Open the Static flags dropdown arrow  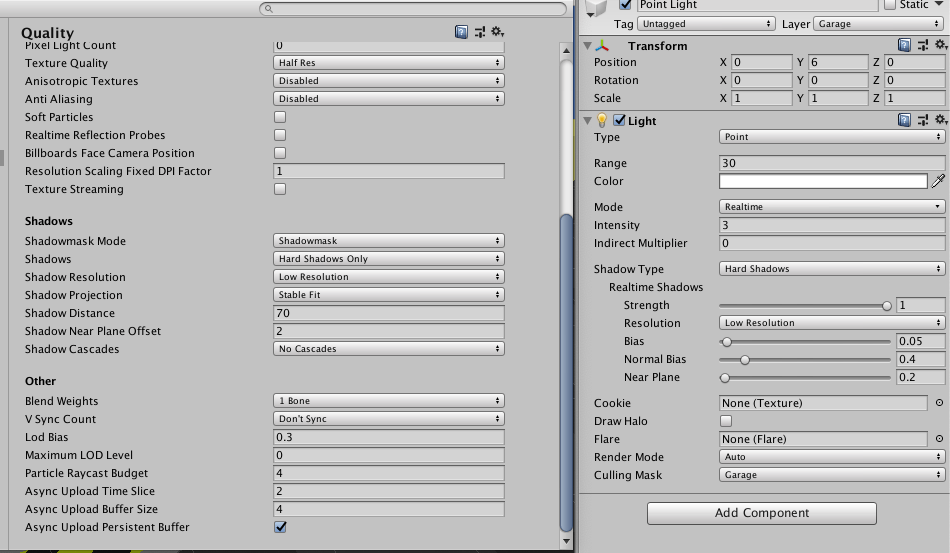(938, 4)
